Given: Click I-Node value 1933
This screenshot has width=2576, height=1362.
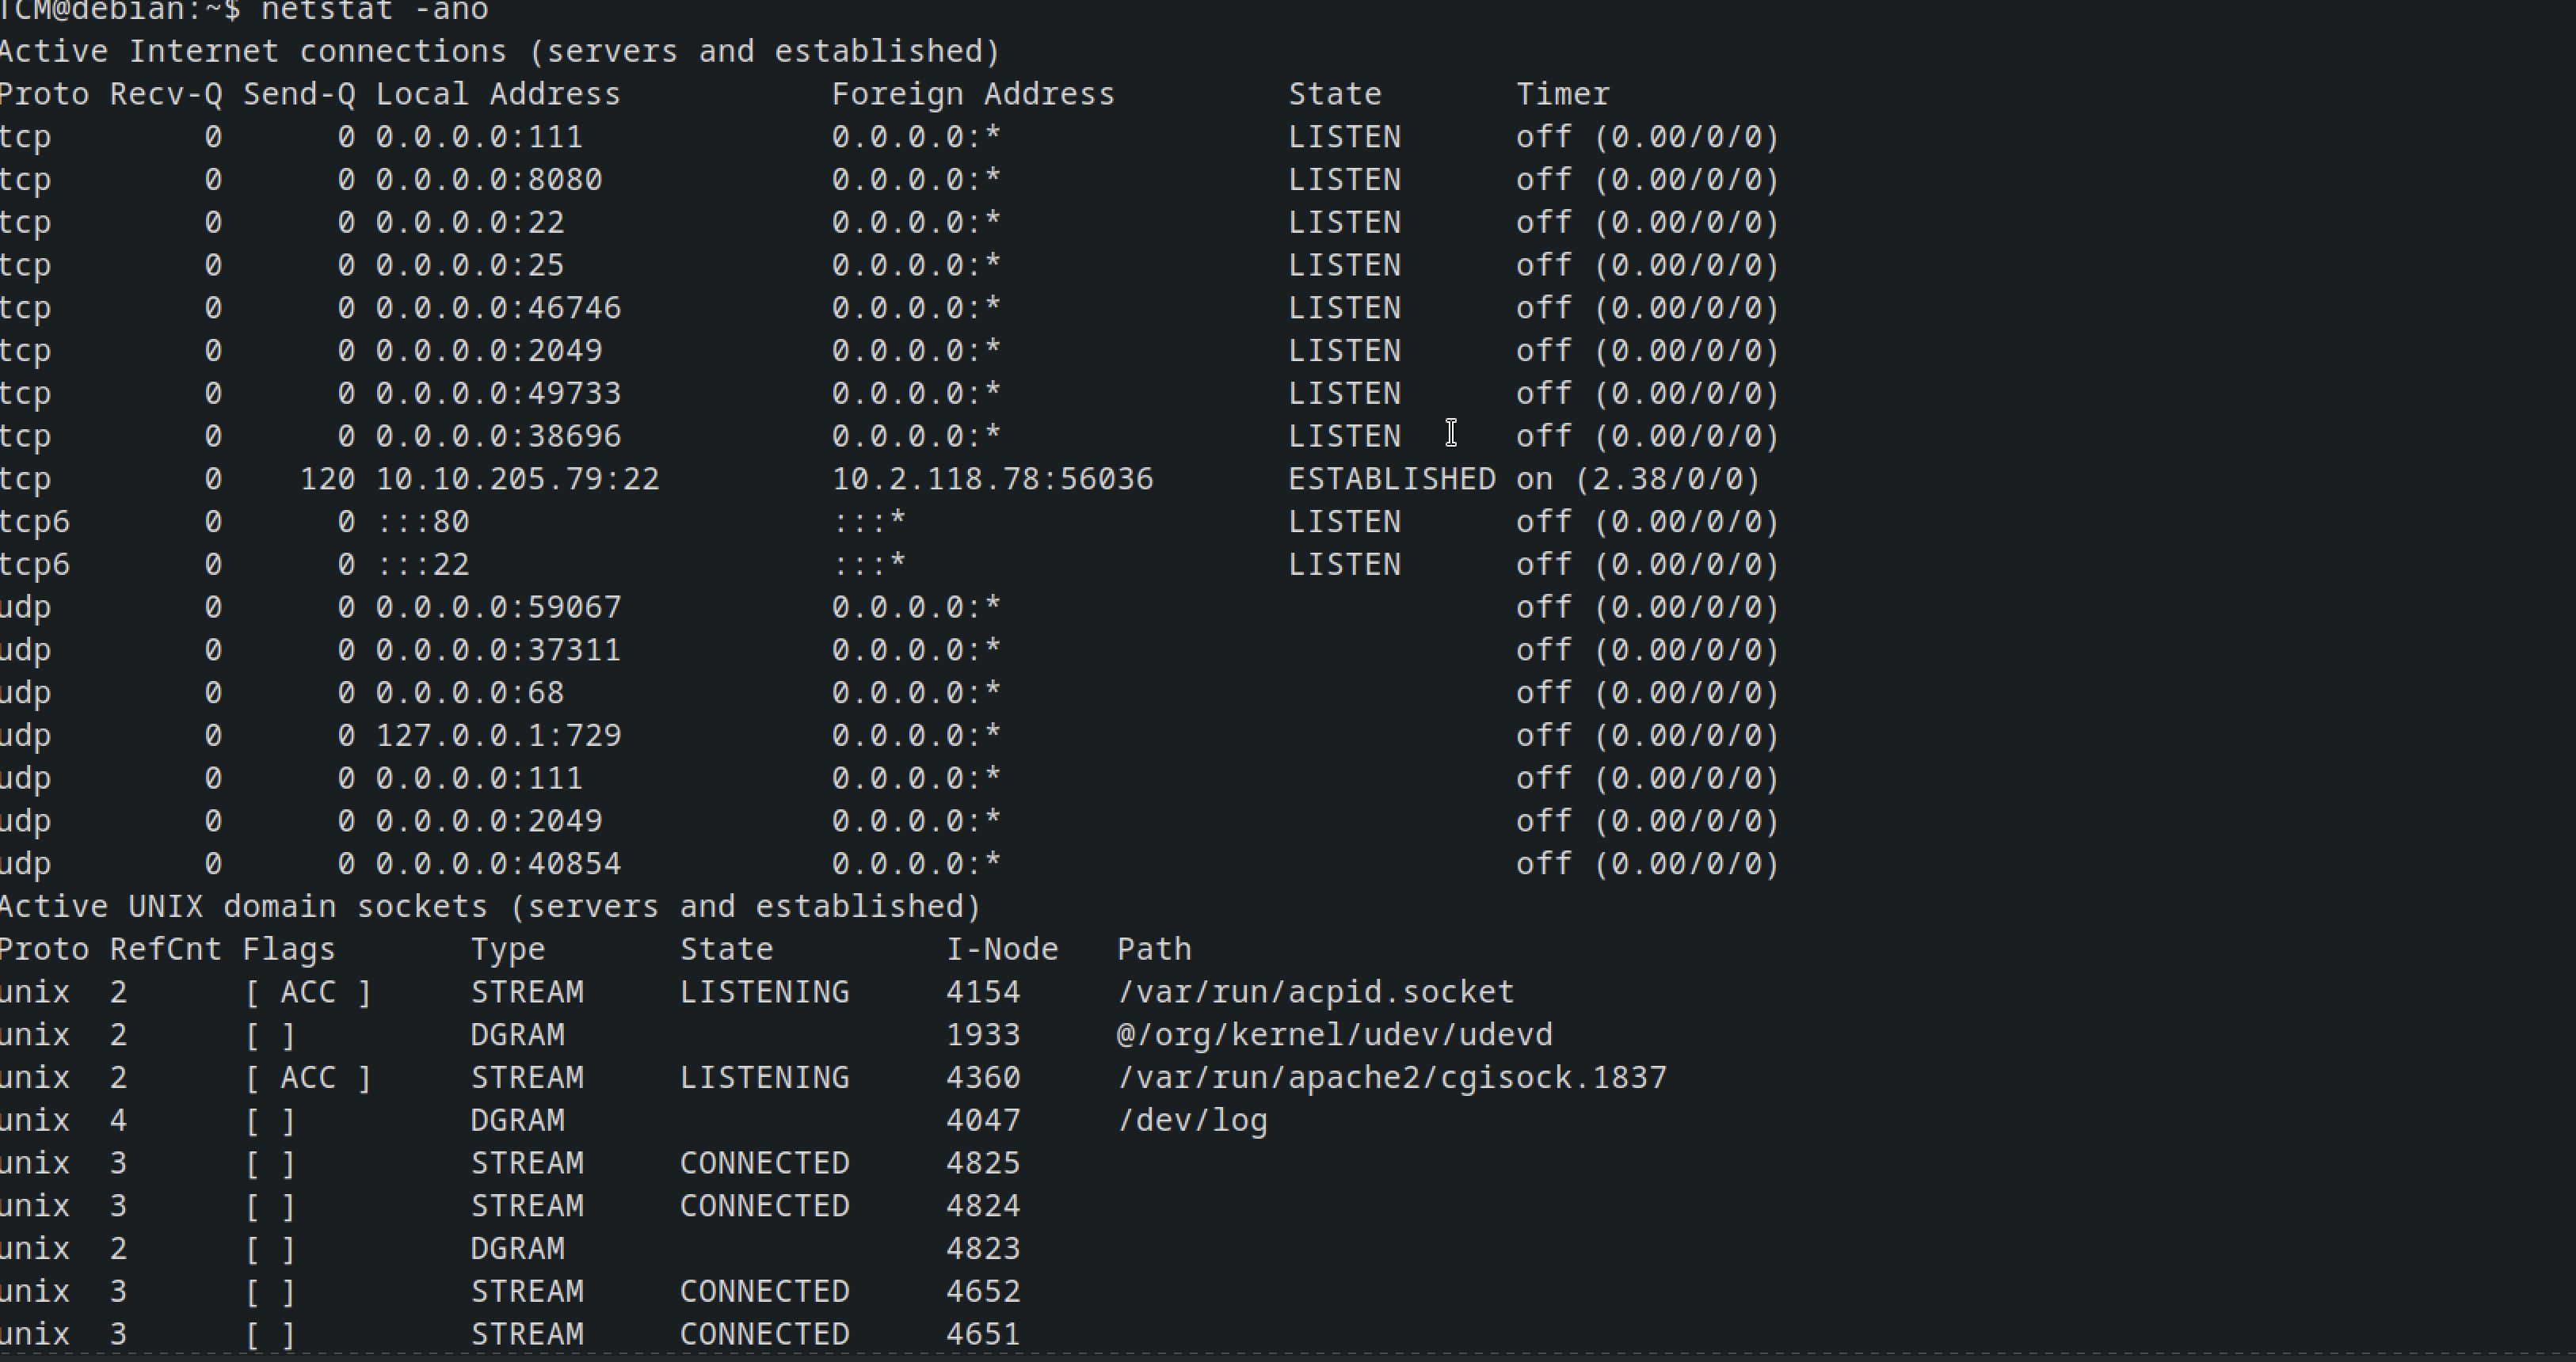Looking at the screenshot, I should coord(983,1035).
